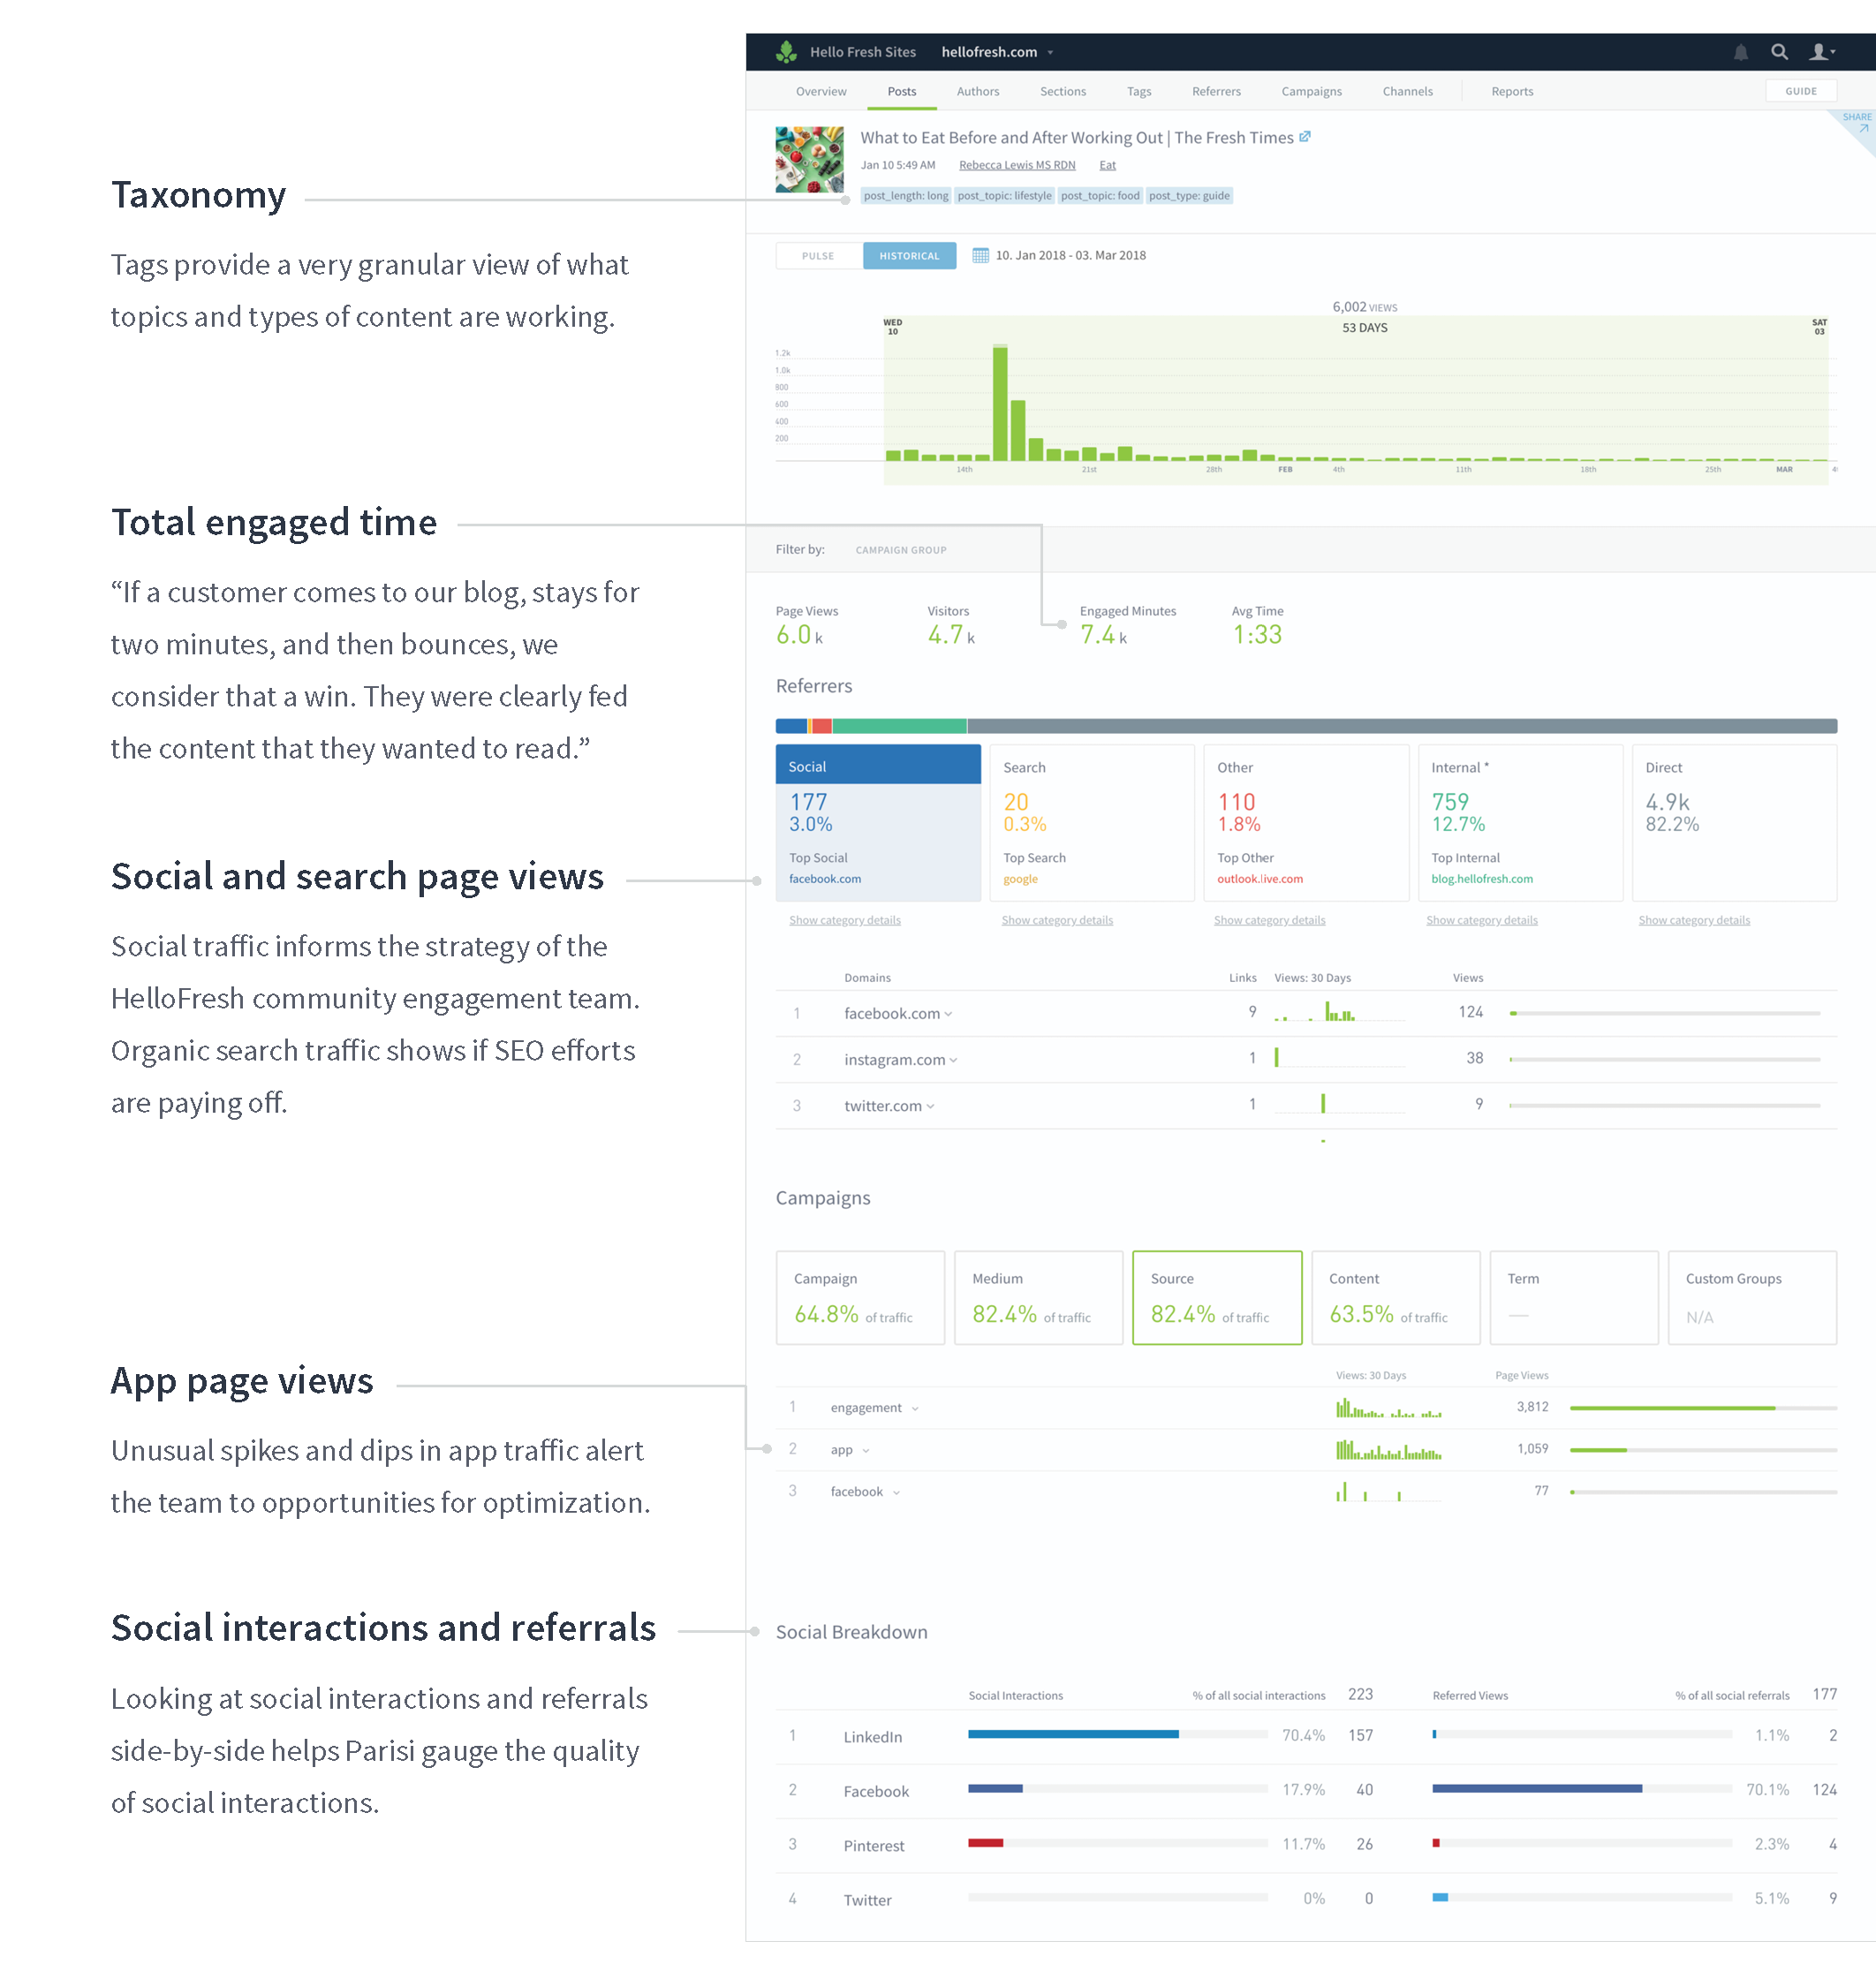The width and height of the screenshot is (1876, 1979).
Task: Show category details under Social
Action: (845, 921)
